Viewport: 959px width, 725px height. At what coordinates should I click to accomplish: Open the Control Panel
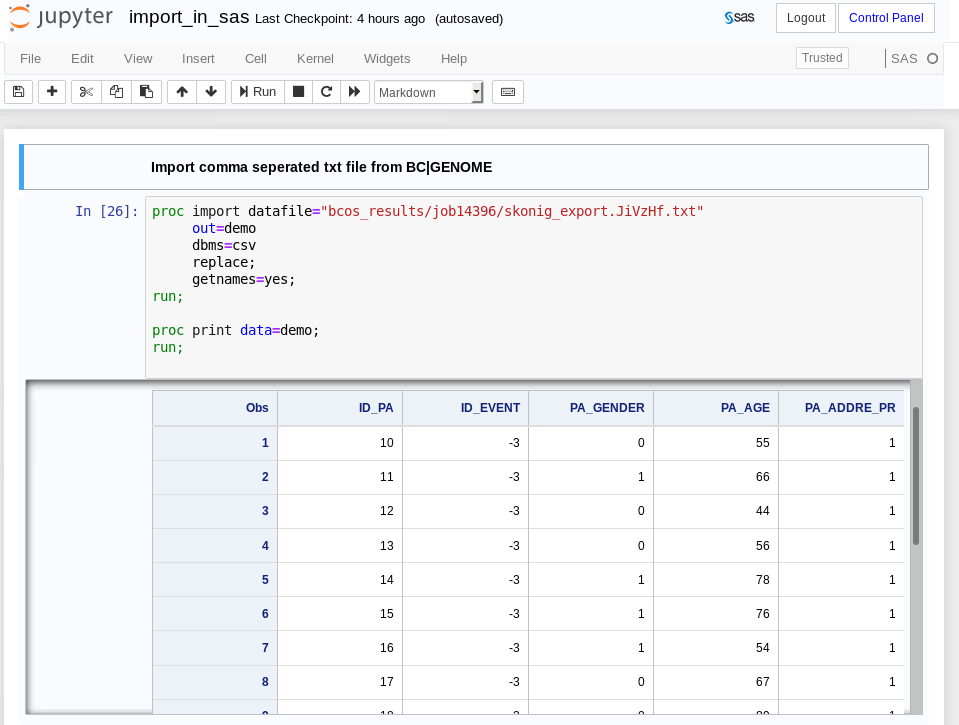pyautogui.click(x=886, y=18)
